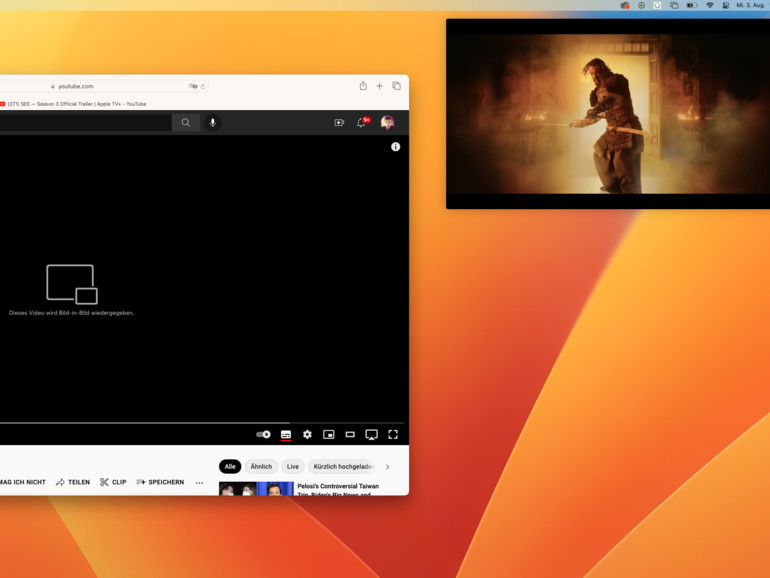
Task: Click the YouTube search magnifier button
Action: (186, 122)
